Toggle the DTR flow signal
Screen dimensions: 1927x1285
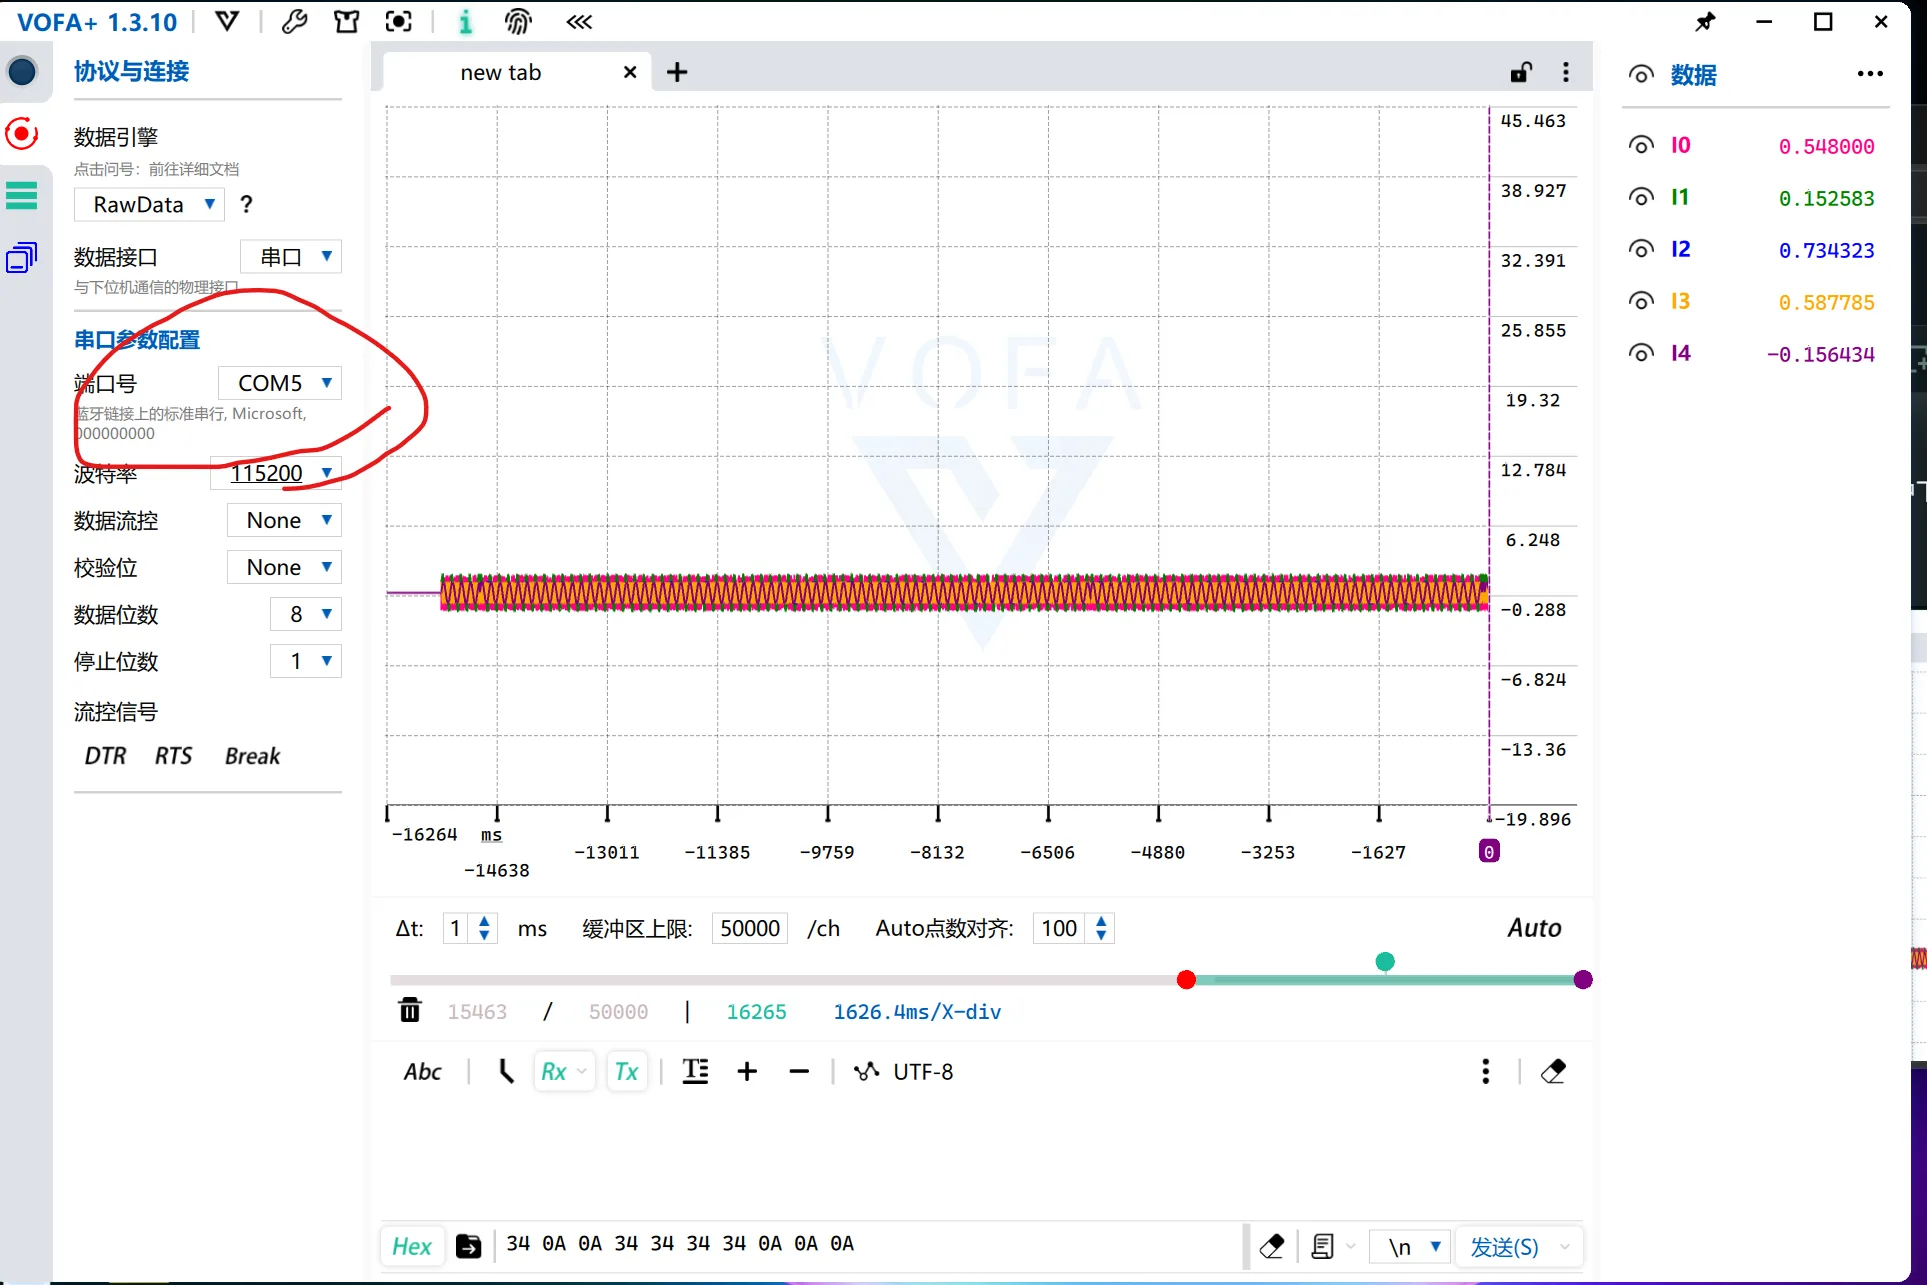tap(105, 756)
